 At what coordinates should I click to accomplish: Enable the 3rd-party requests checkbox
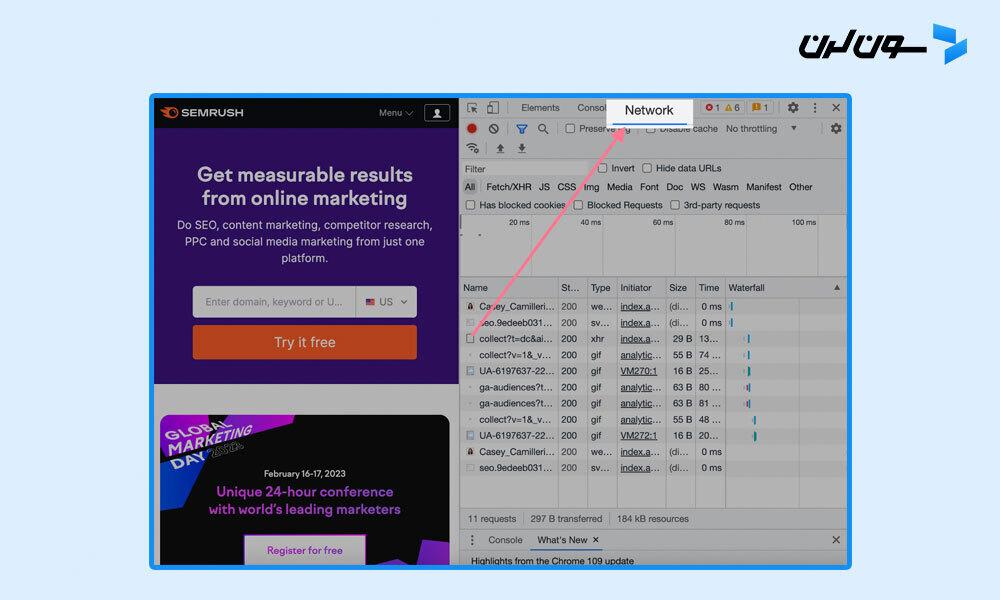point(675,205)
